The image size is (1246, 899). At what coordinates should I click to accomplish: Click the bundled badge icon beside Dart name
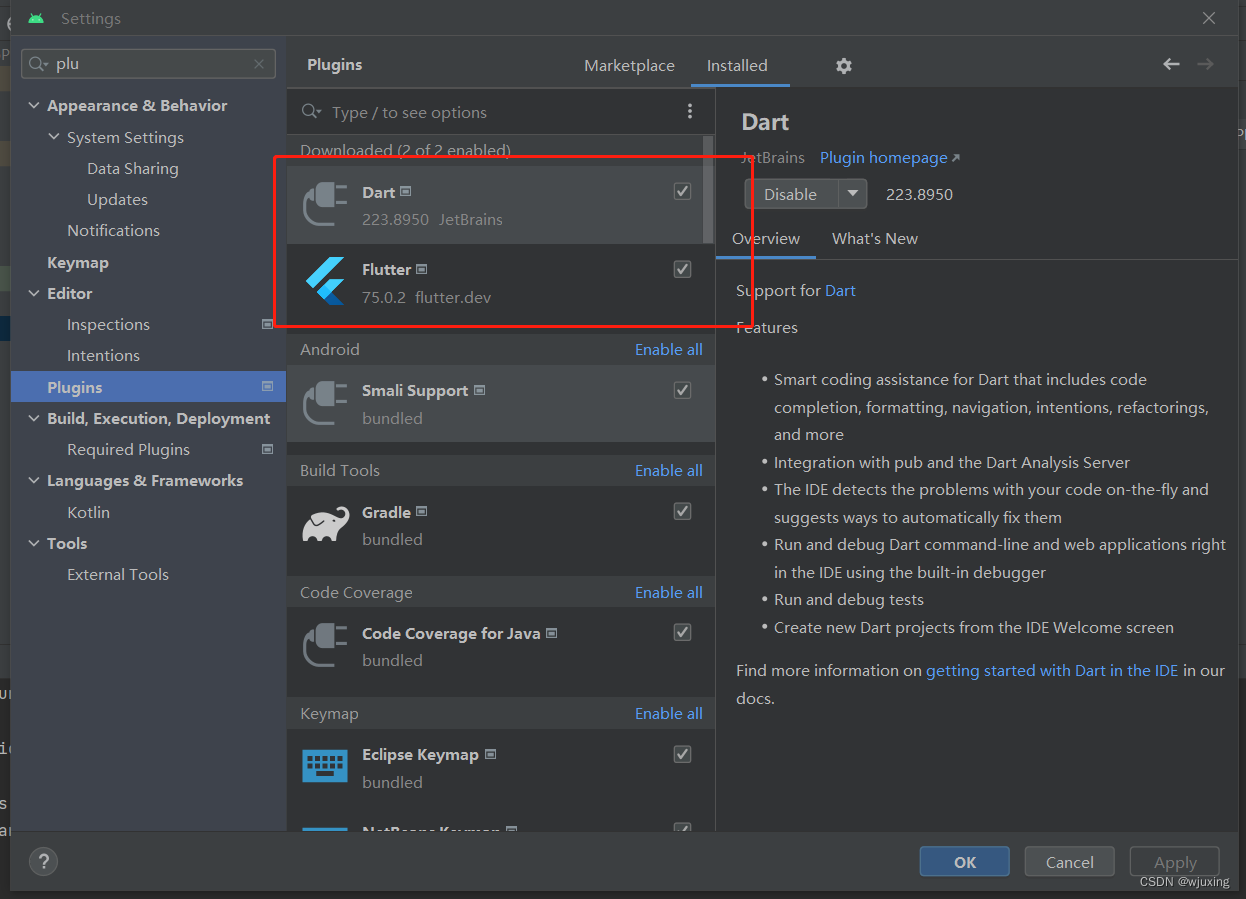pyautogui.click(x=405, y=191)
